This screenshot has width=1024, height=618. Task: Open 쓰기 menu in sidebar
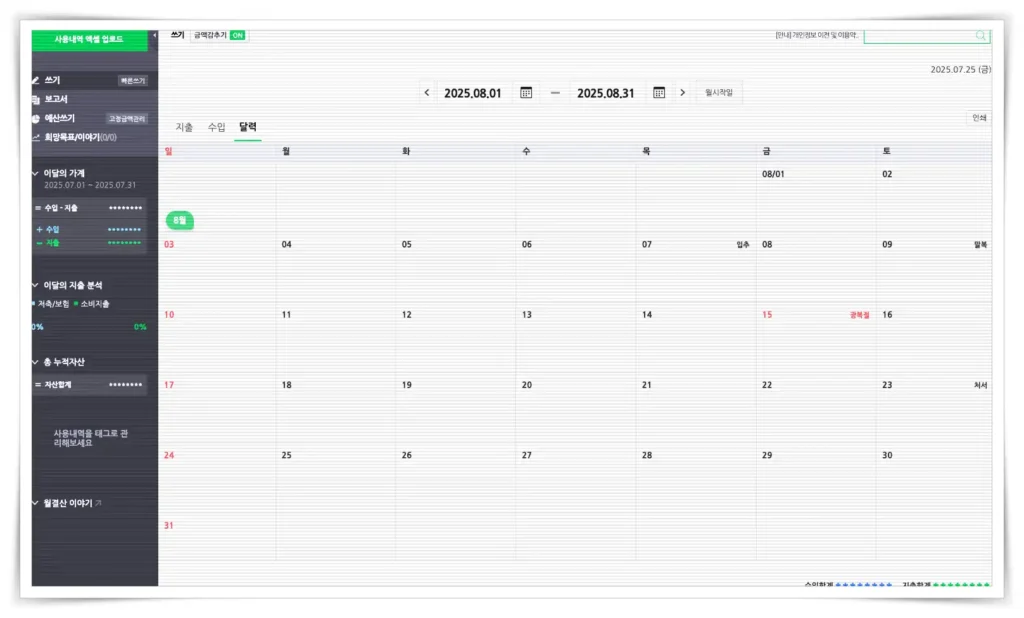[x=52, y=80]
